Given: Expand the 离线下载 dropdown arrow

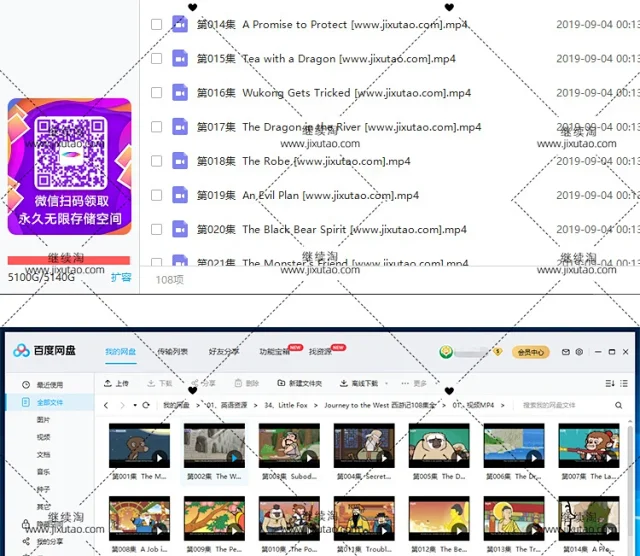Looking at the screenshot, I should (x=387, y=383).
